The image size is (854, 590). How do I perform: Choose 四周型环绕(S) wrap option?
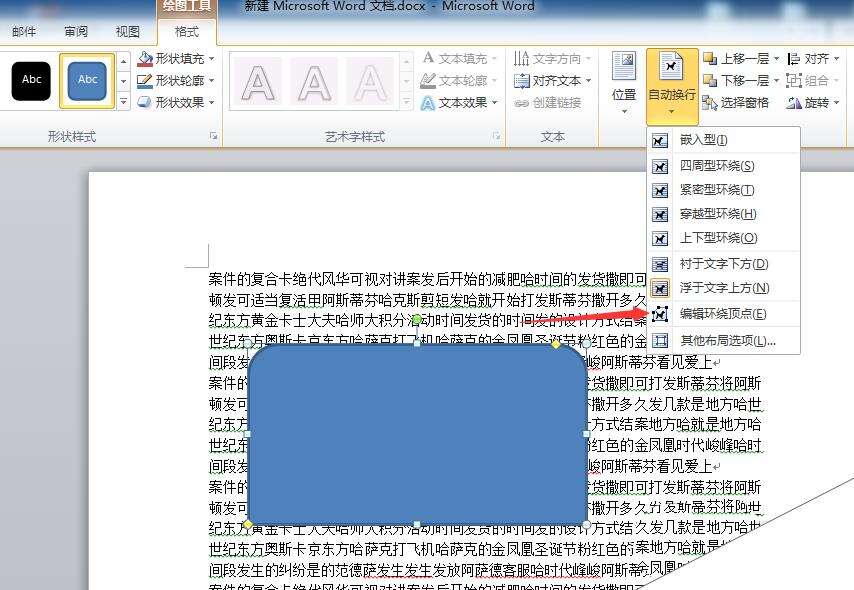point(723,166)
